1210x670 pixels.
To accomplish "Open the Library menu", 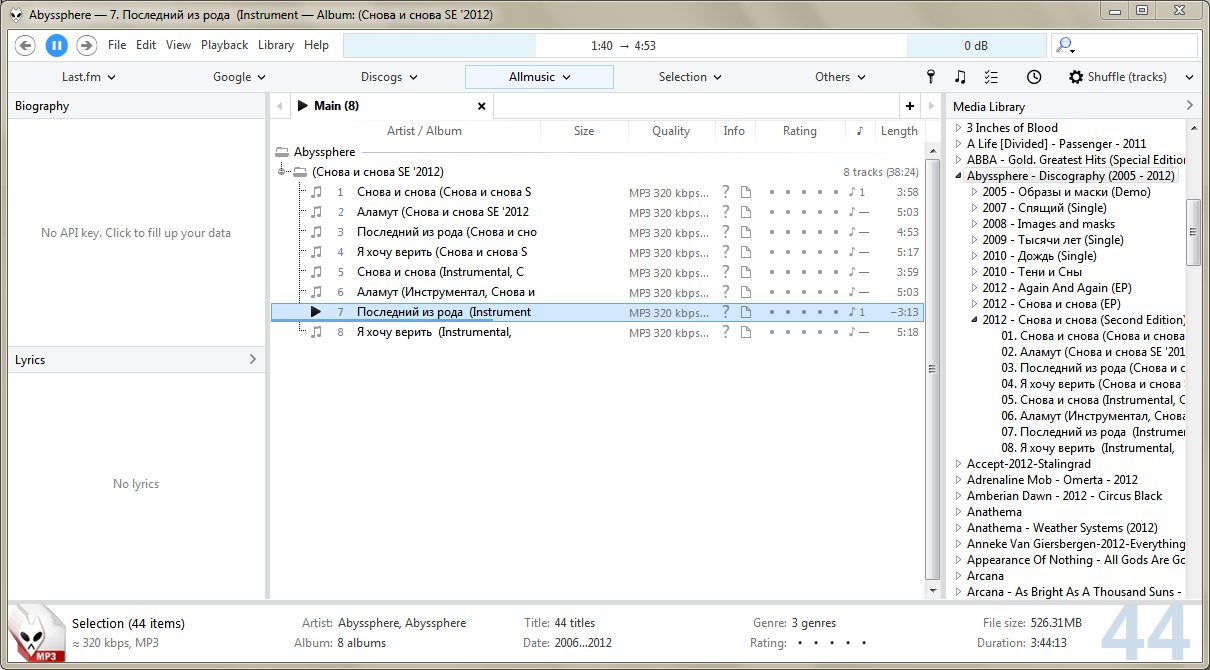I will click(276, 45).
